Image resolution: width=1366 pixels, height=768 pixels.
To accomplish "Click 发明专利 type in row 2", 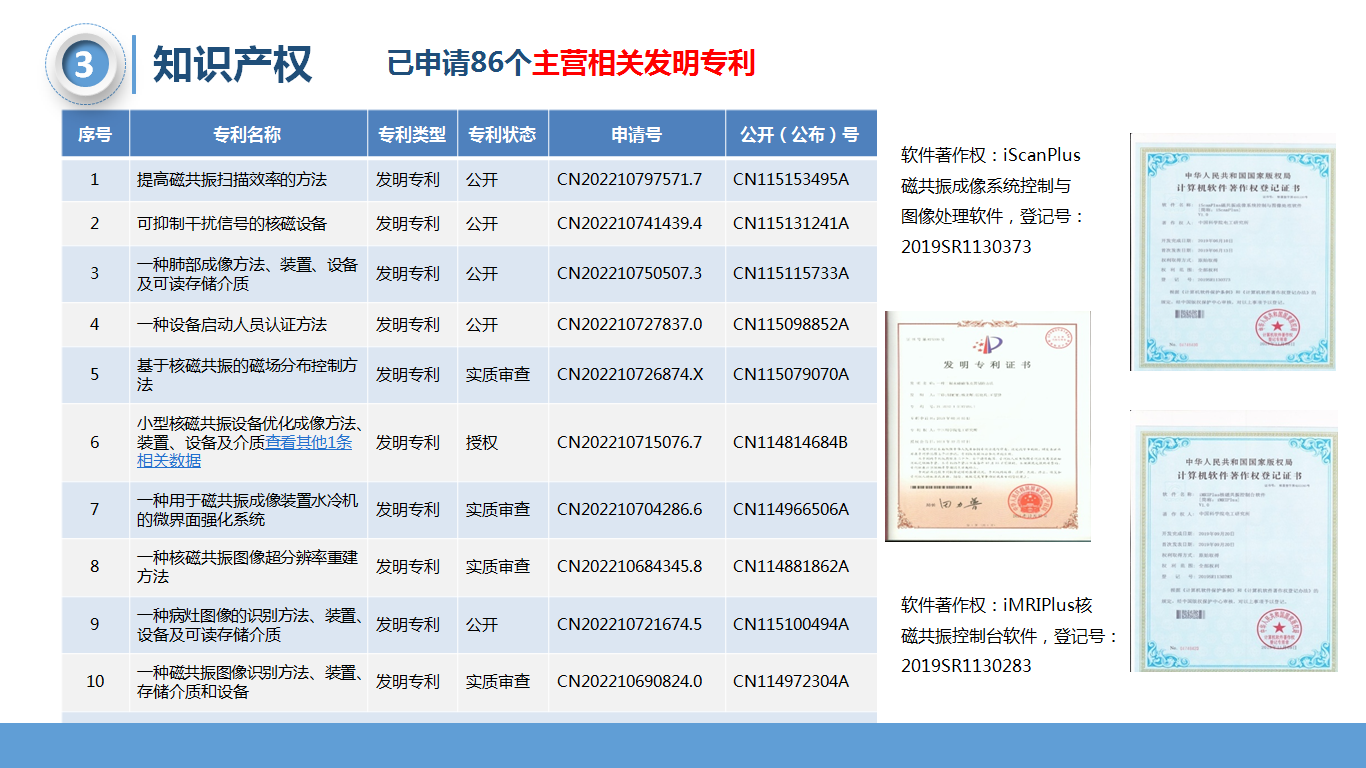I will click(408, 223).
